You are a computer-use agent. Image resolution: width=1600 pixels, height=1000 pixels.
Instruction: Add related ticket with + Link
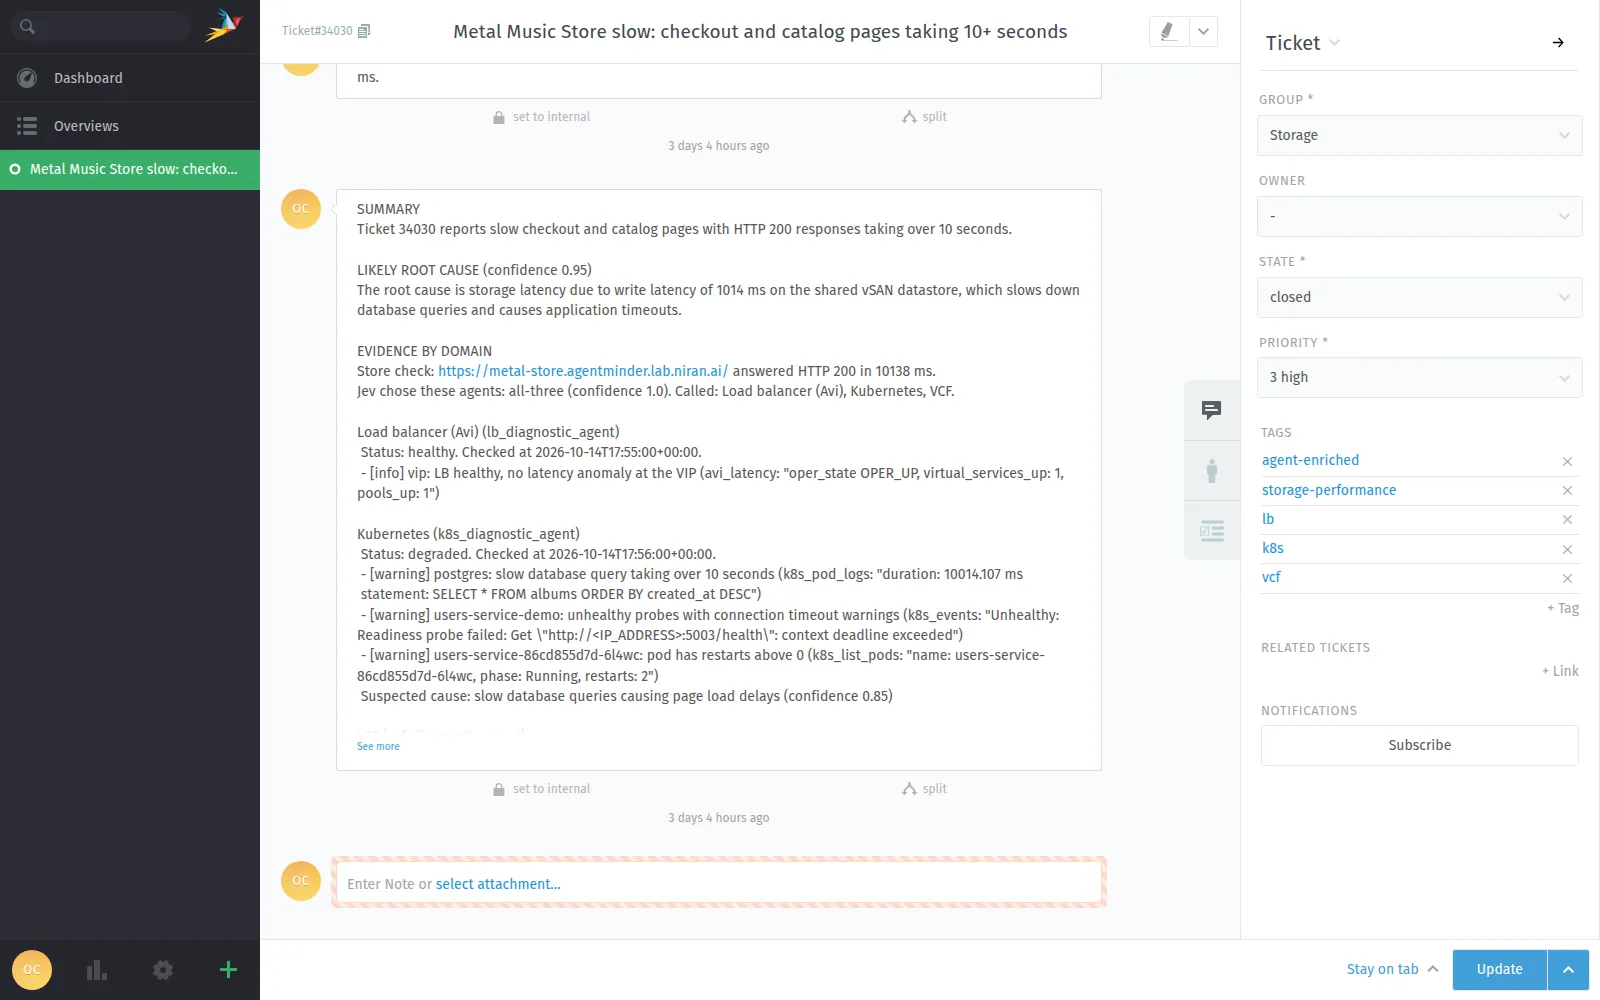1560,671
